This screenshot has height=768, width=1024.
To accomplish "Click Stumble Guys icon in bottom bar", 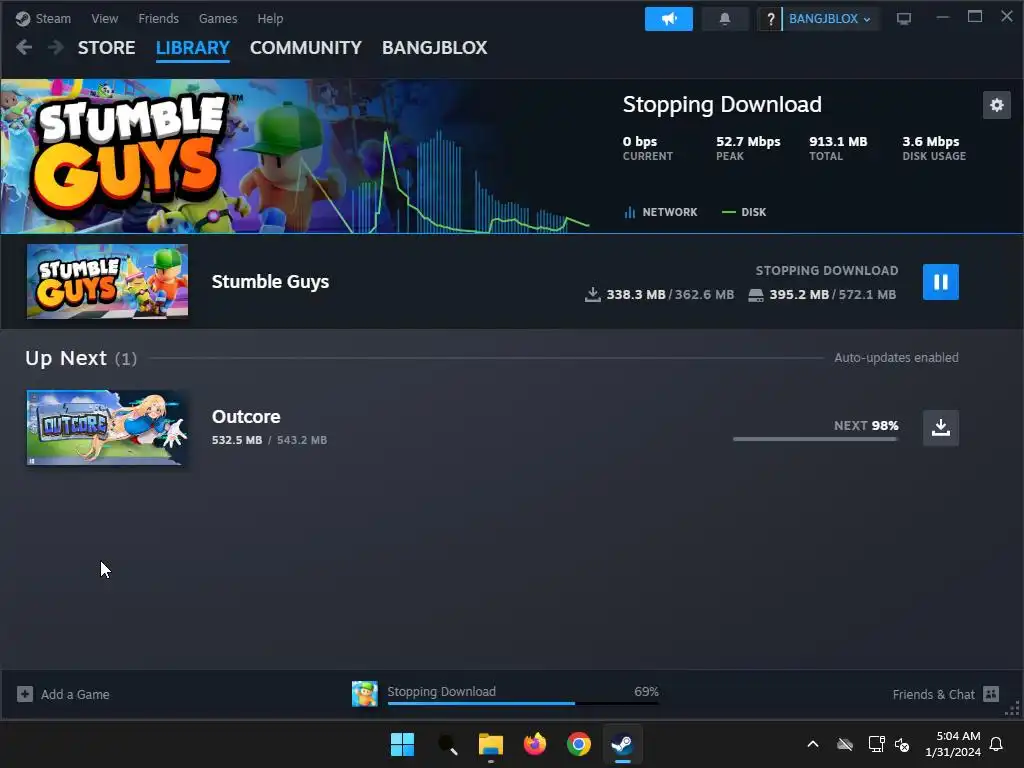I will point(364,694).
